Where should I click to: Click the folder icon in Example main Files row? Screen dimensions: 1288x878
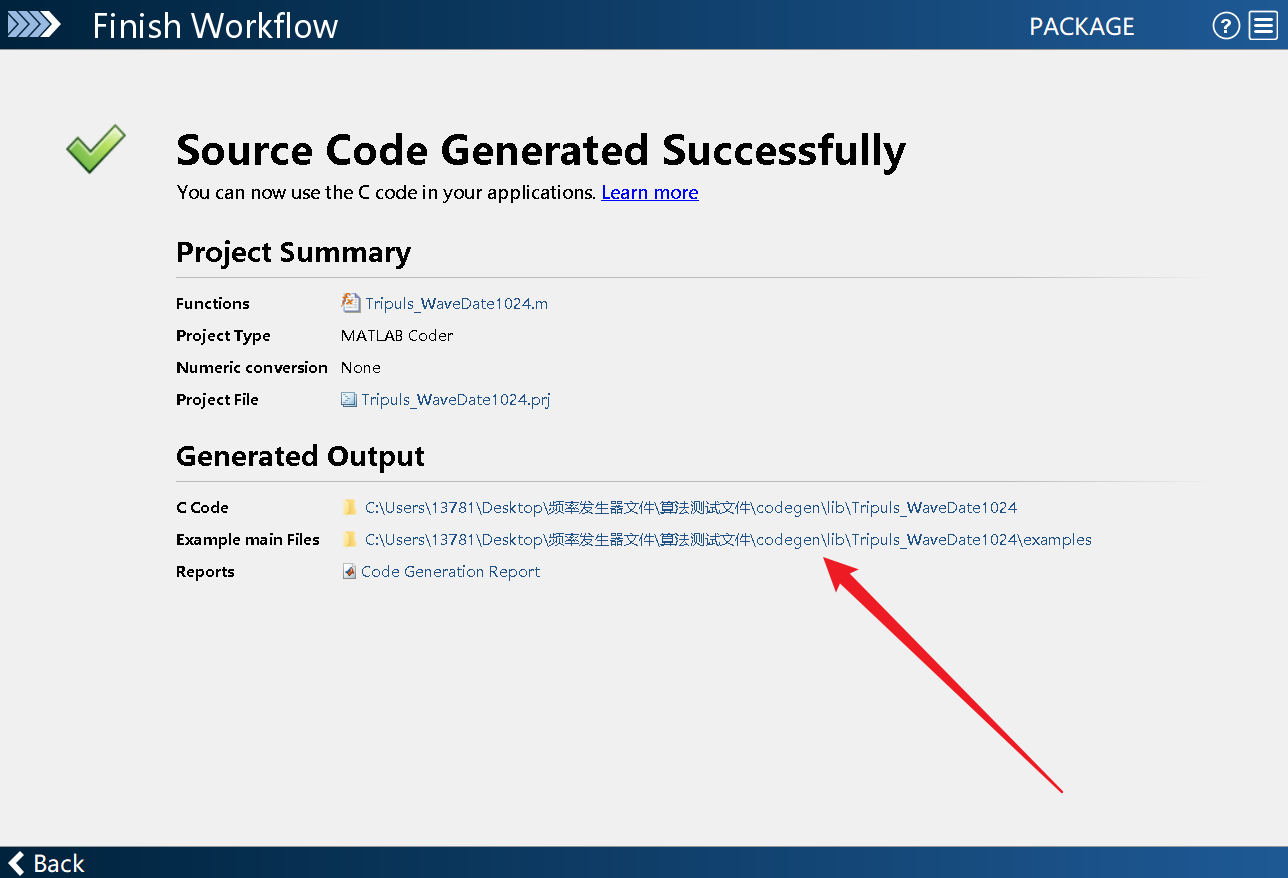(x=349, y=539)
